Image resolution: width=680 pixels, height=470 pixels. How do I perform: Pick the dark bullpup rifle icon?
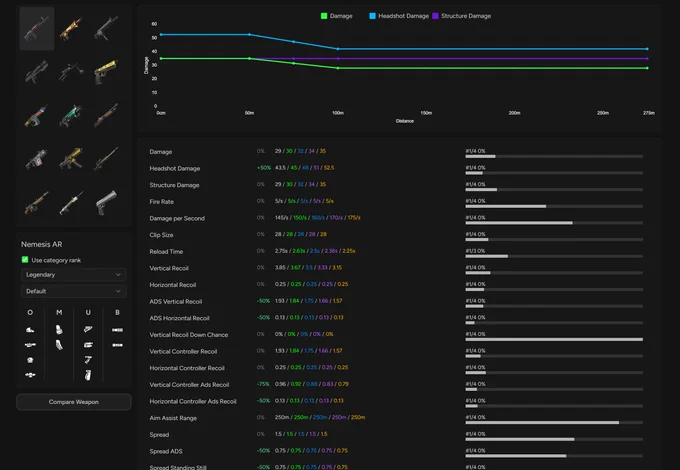tap(37, 72)
